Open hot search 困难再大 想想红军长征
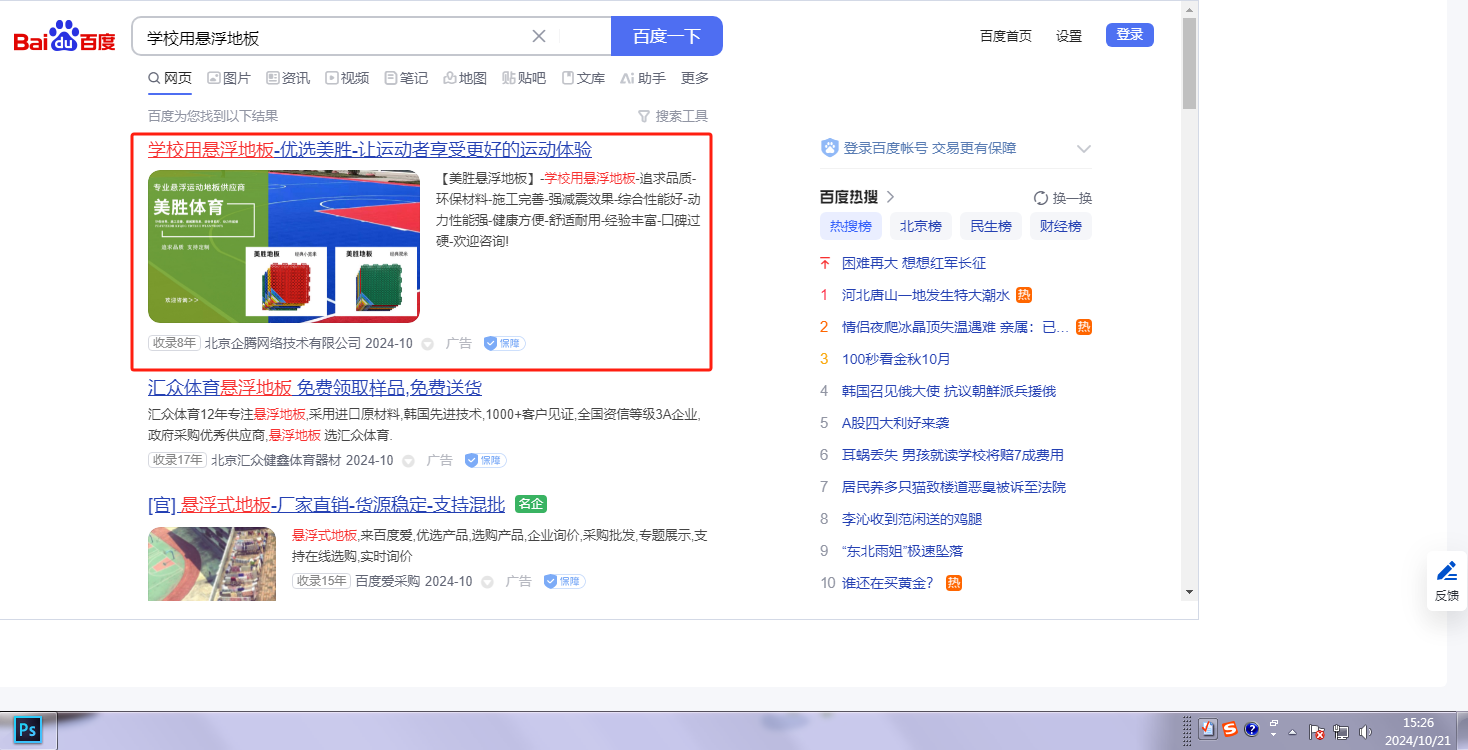 914,263
